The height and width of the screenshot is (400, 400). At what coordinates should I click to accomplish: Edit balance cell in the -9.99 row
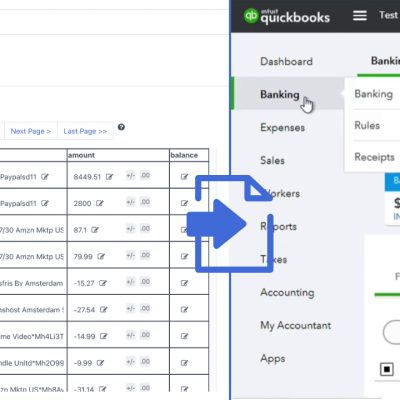(x=184, y=363)
